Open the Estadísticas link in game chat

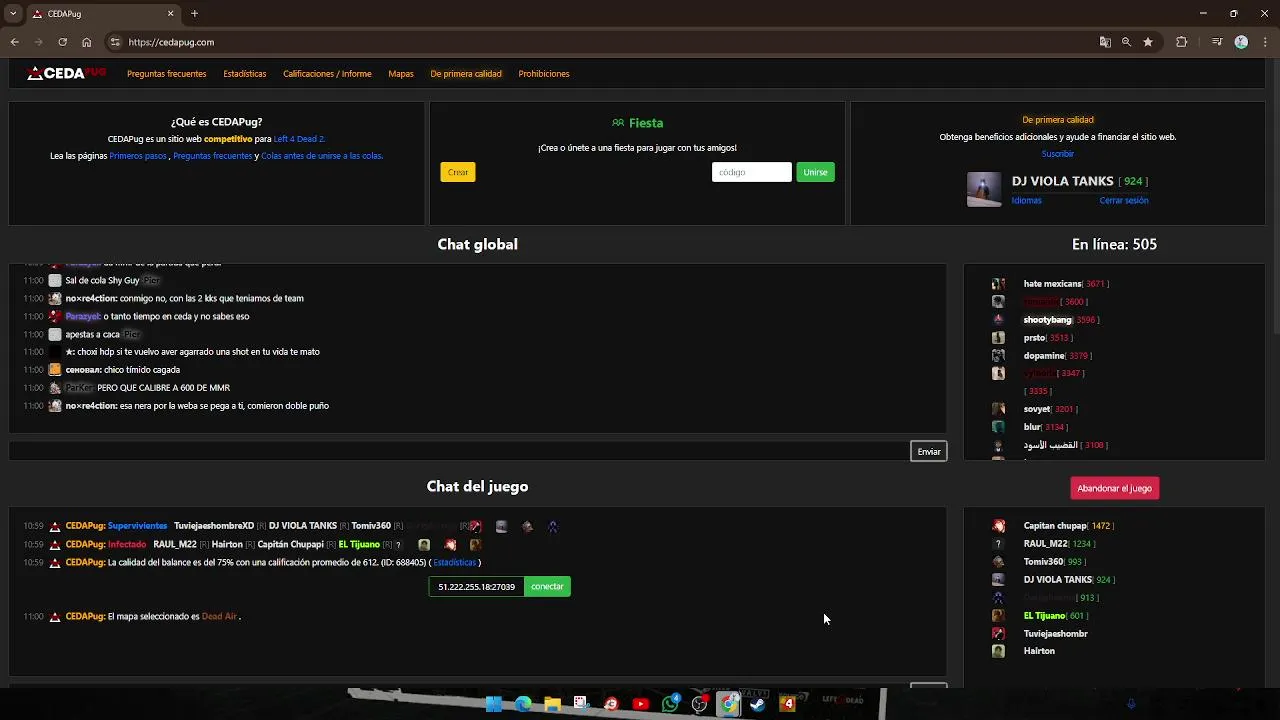coord(454,562)
